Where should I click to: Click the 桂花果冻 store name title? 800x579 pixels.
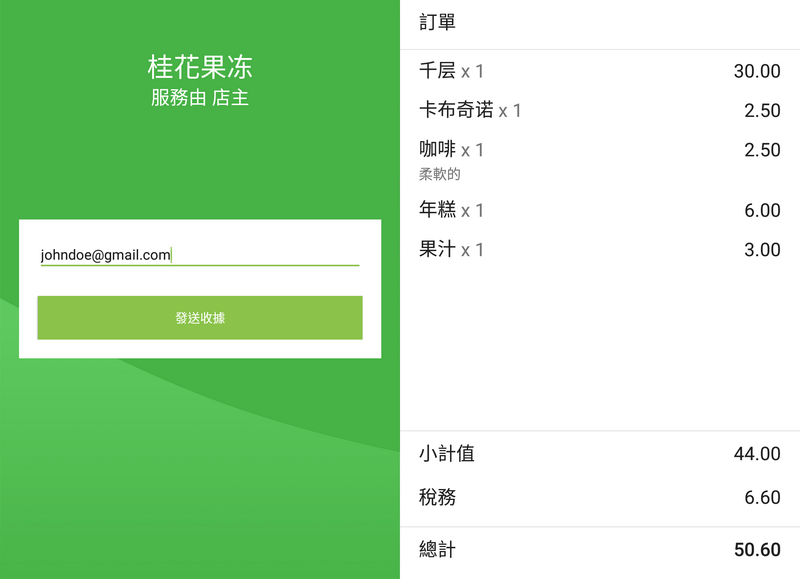coord(199,65)
